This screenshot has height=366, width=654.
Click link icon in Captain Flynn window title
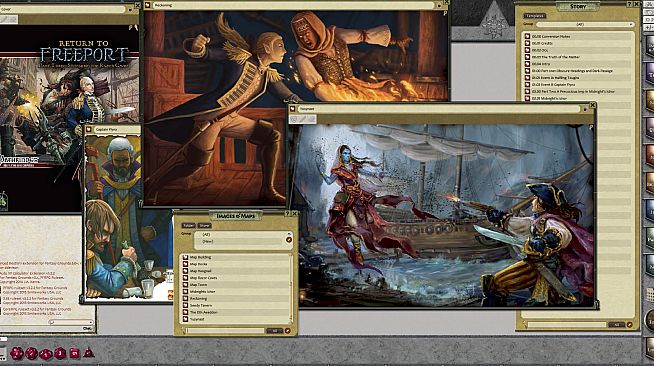click(x=88, y=130)
